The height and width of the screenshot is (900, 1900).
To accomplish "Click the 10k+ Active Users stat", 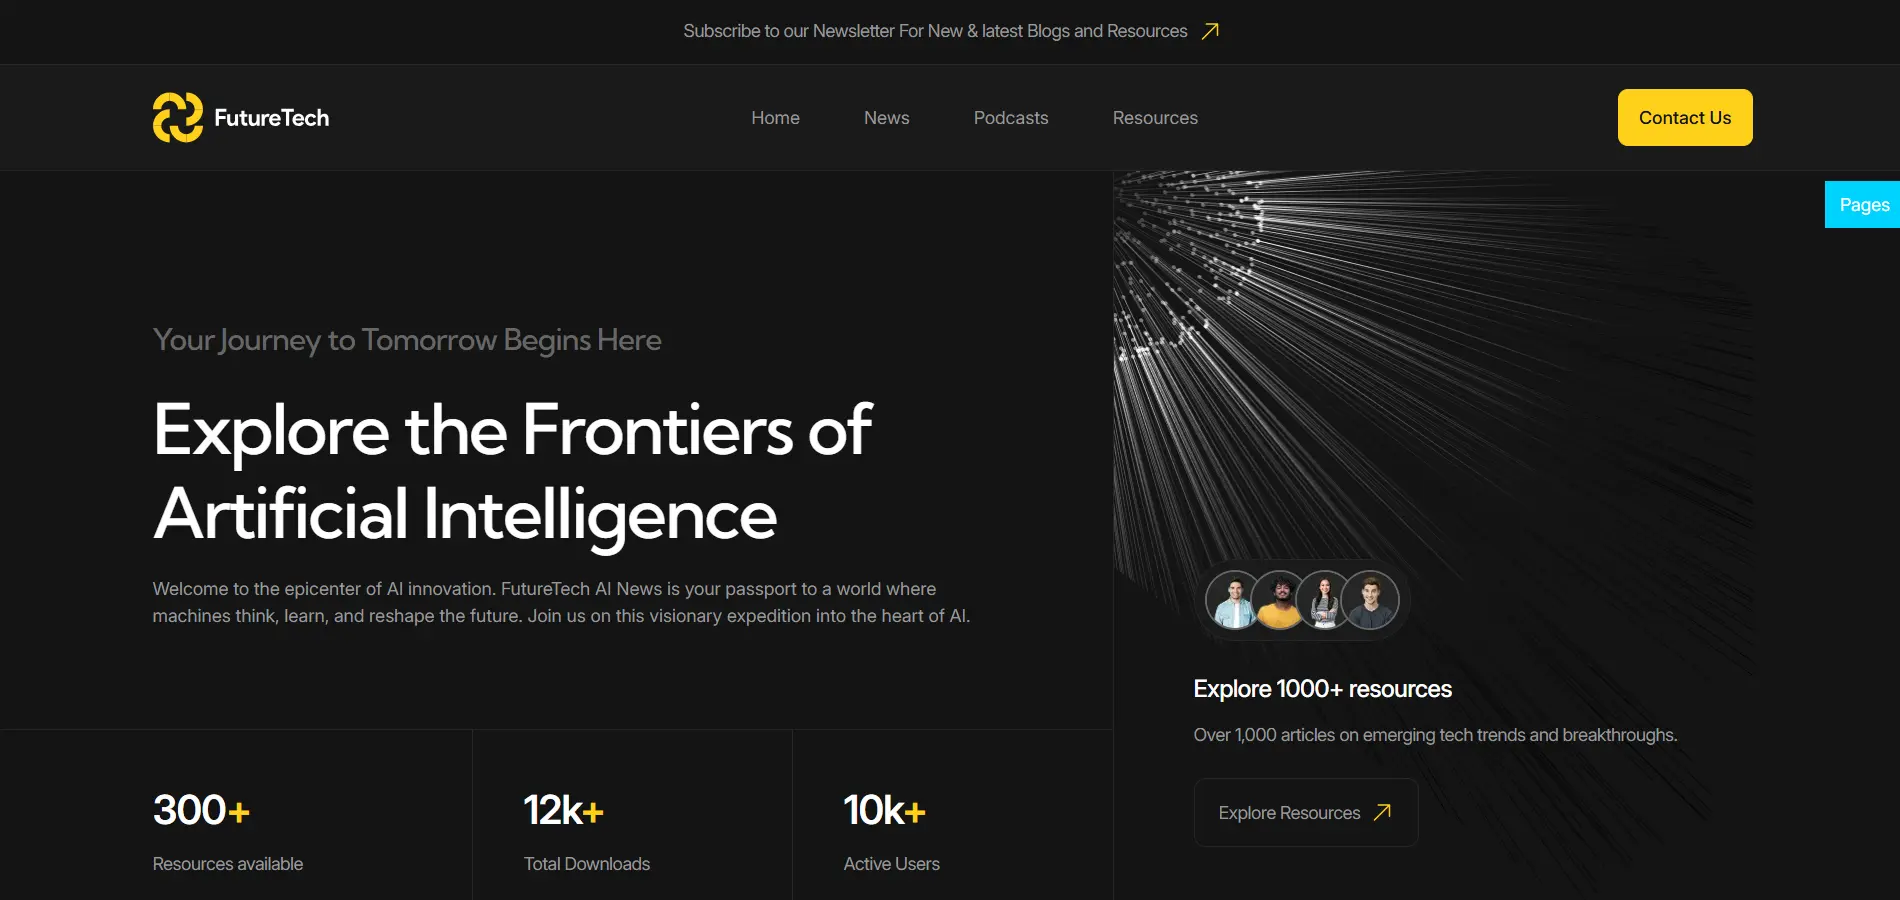I will pyautogui.click(x=892, y=832).
